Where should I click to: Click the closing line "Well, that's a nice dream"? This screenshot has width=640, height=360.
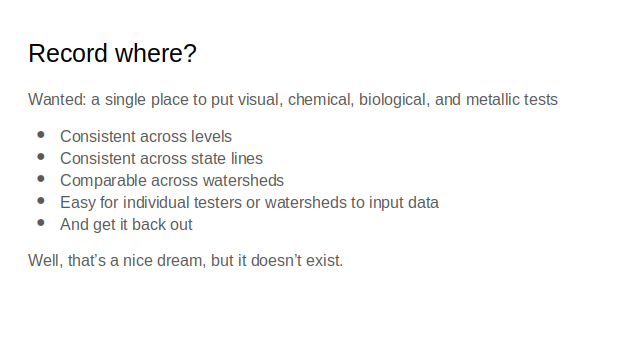[185, 260]
